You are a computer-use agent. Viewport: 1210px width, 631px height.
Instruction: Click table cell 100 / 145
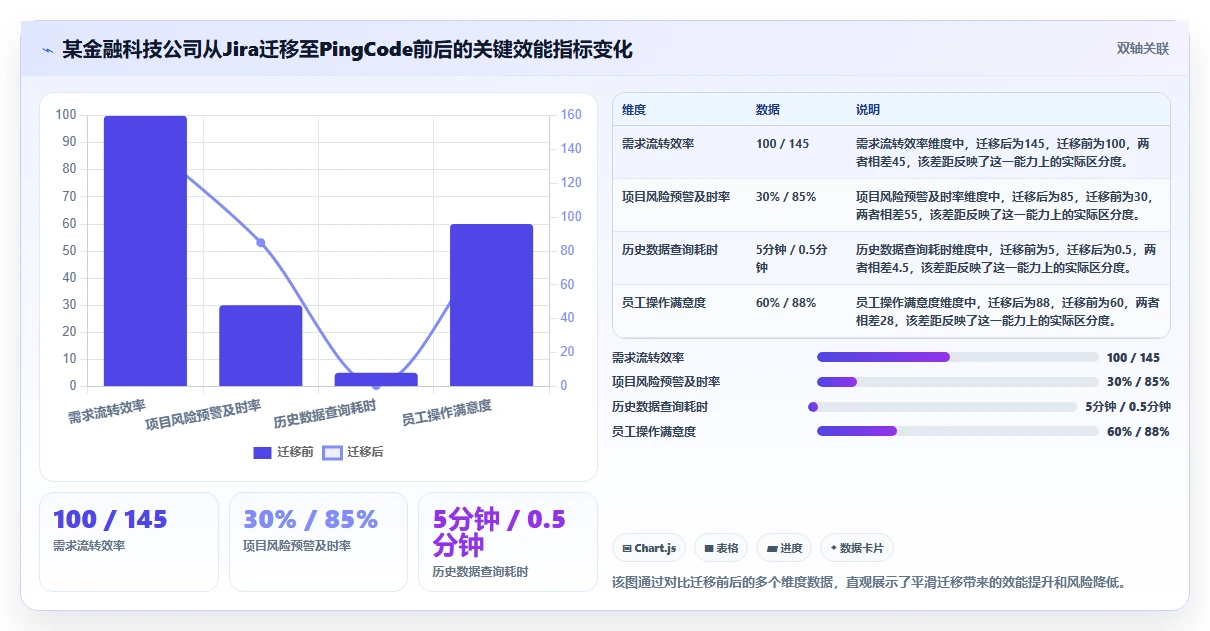(x=783, y=144)
